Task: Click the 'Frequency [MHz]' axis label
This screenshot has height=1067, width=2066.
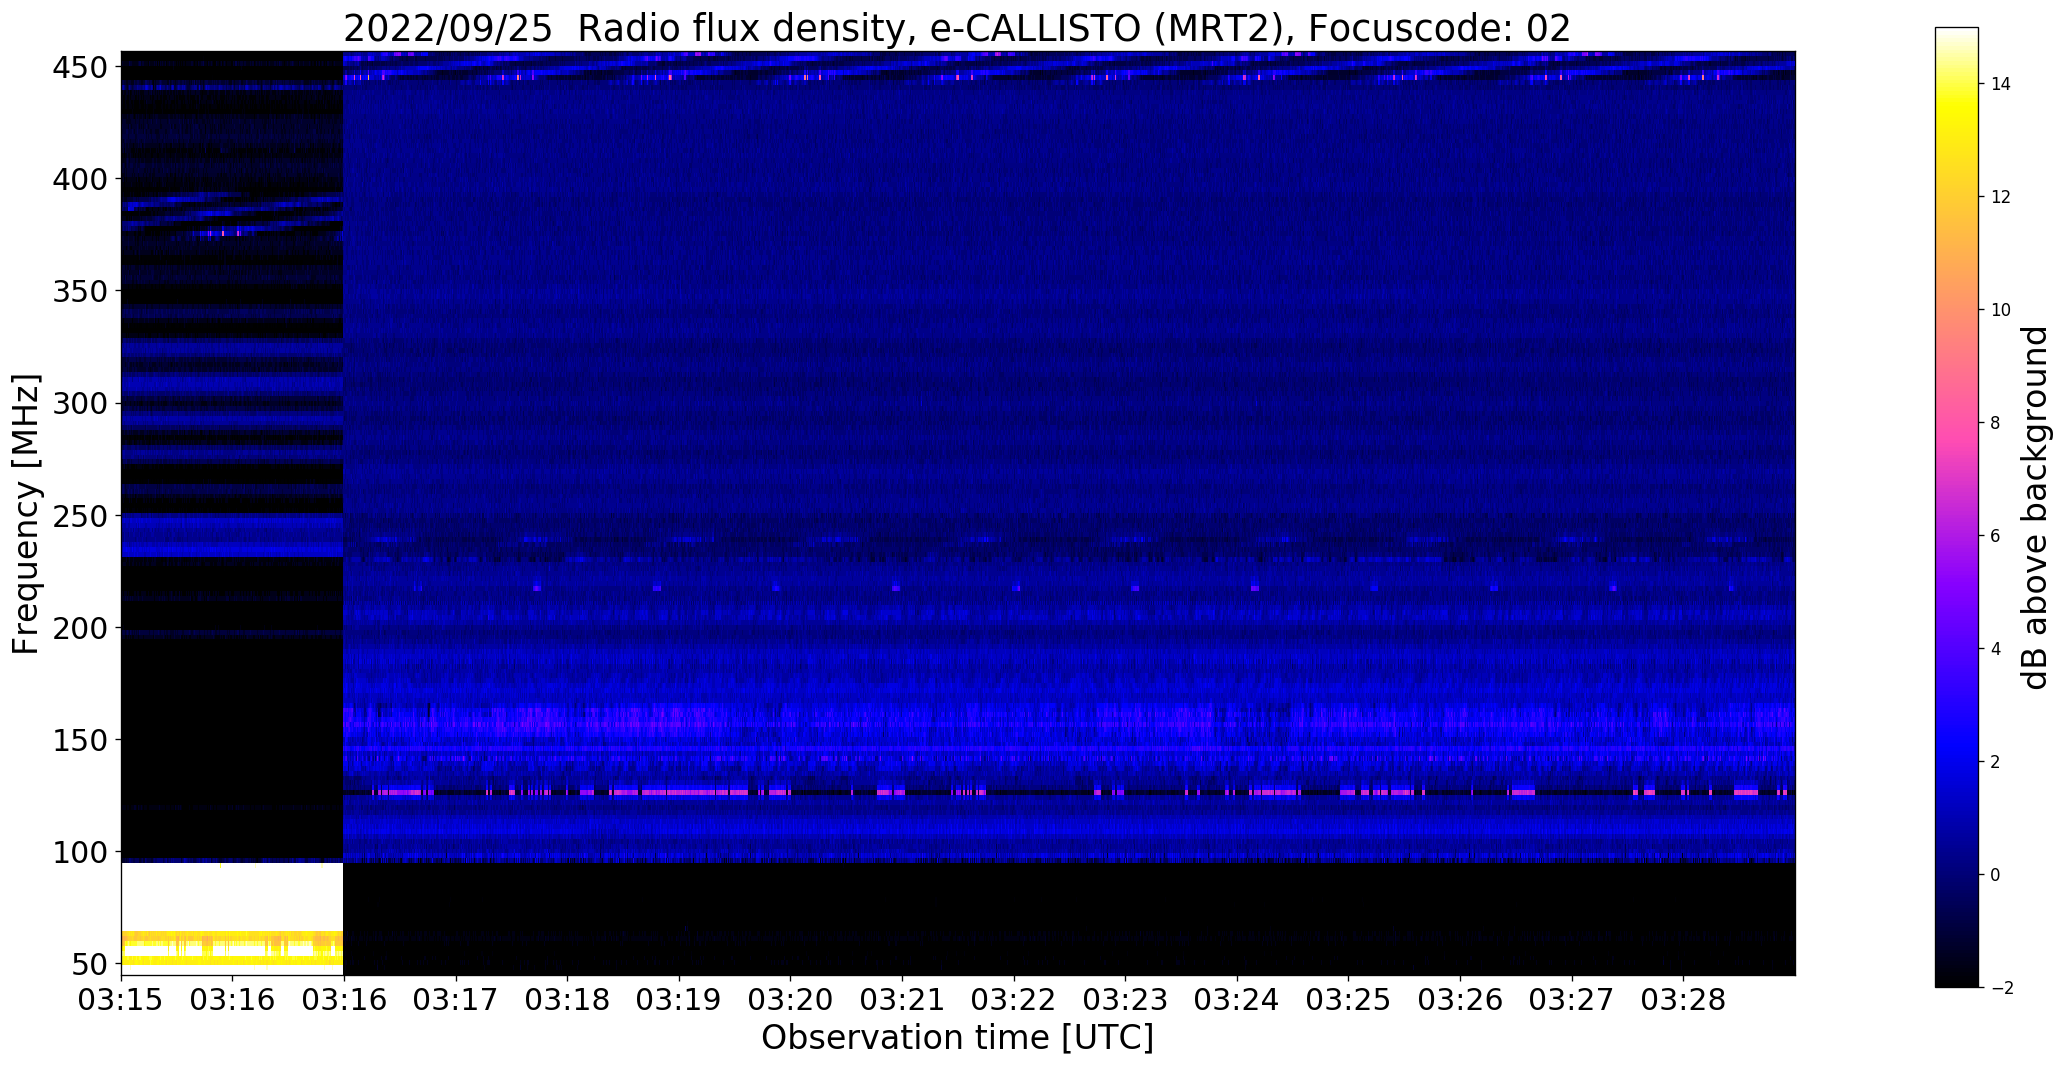Action: 26,514
